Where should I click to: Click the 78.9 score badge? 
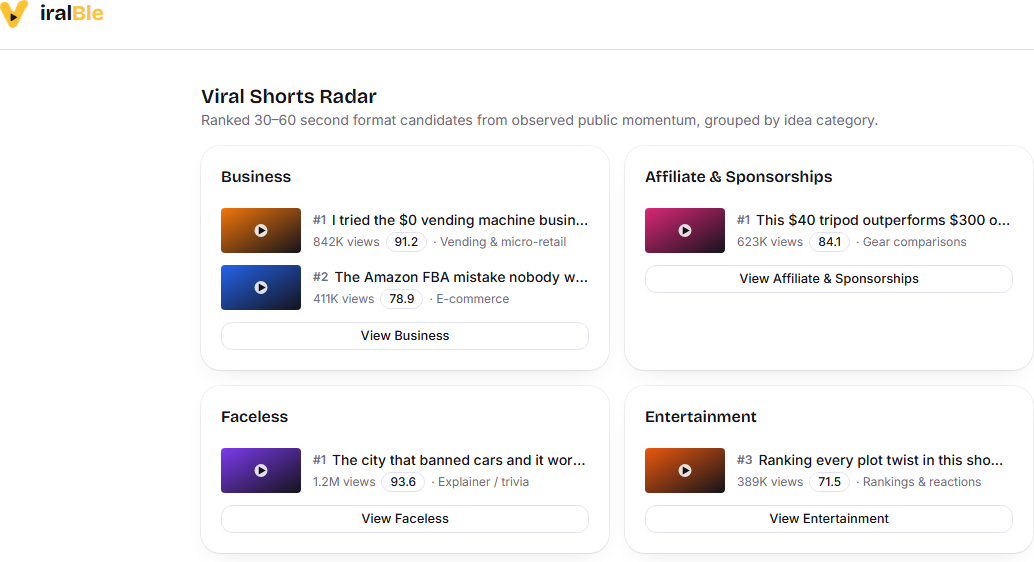coord(402,299)
